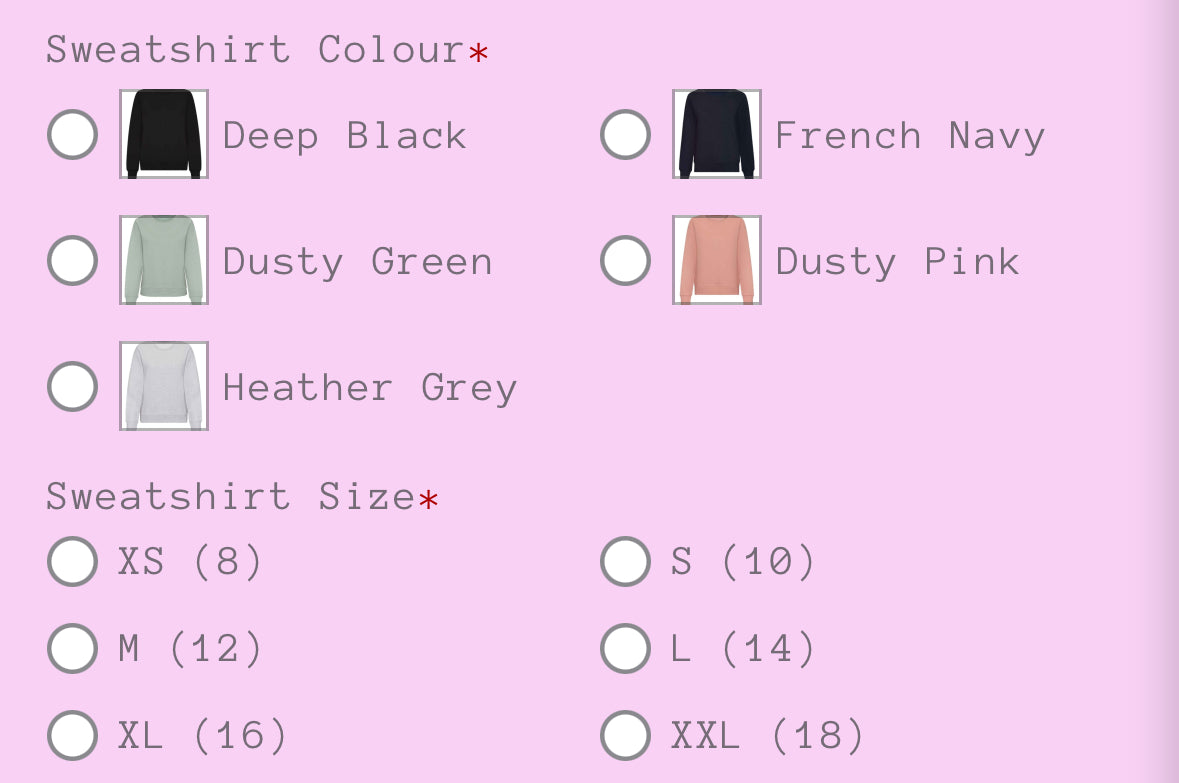
Task: Click the Dusty Pink sweatshirt image
Action: pos(717,260)
